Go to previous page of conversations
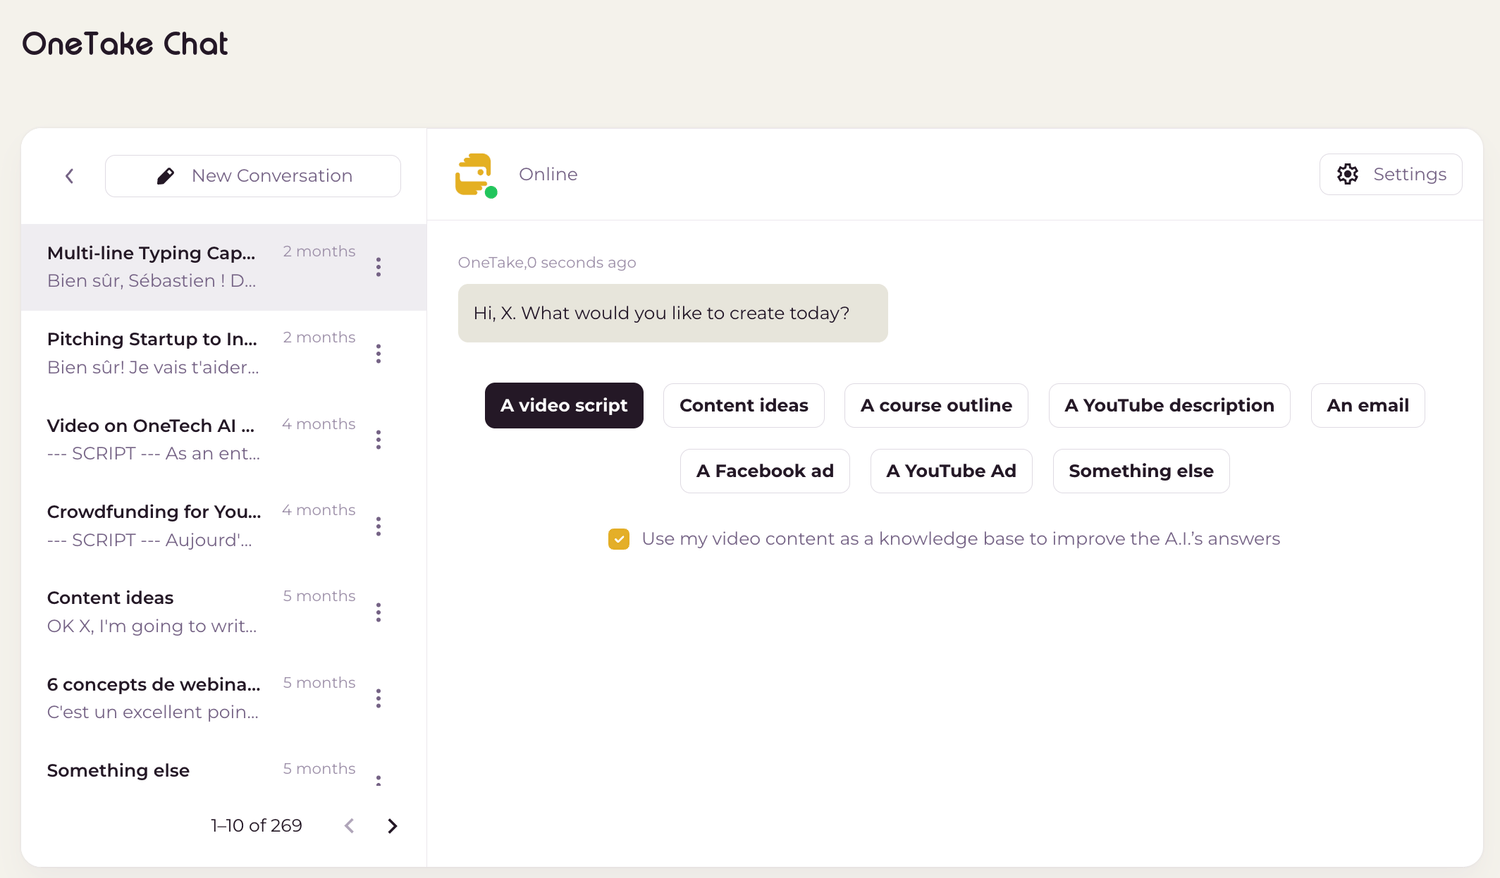The image size is (1500, 878). (x=349, y=826)
